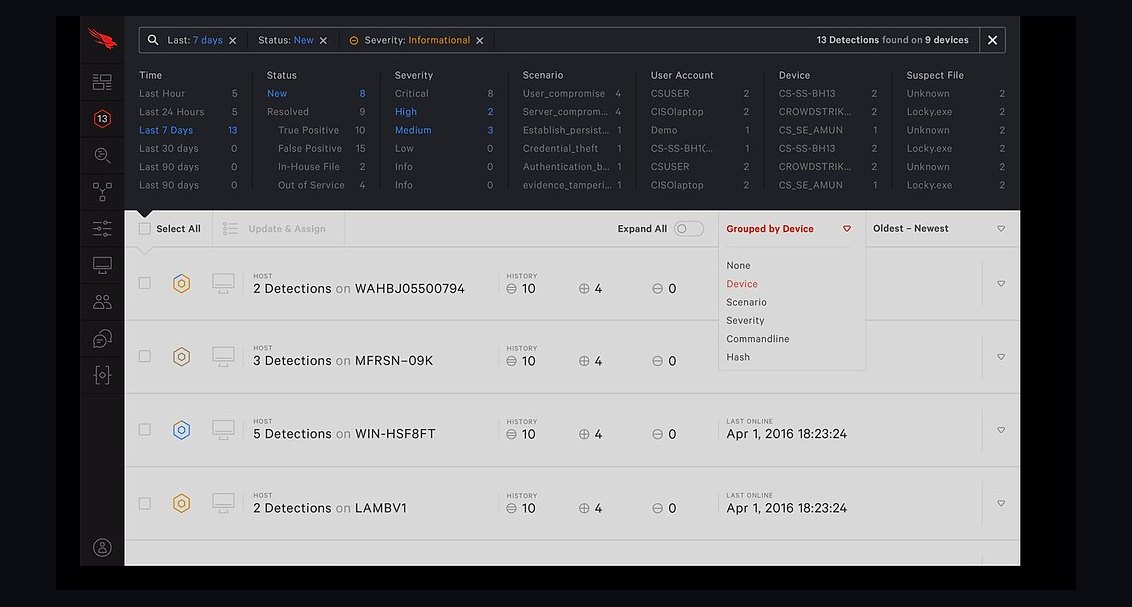Check the WAHBJ05500794 row checkbox
The width and height of the screenshot is (1132, 607).
click(x=144, y=283)
